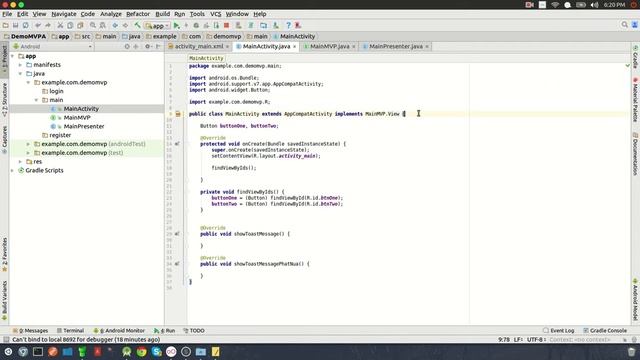Click the demomvp breadcrumb item
Image resolution: width=640 pixels, height=360 pixels.
pos(224,36)
